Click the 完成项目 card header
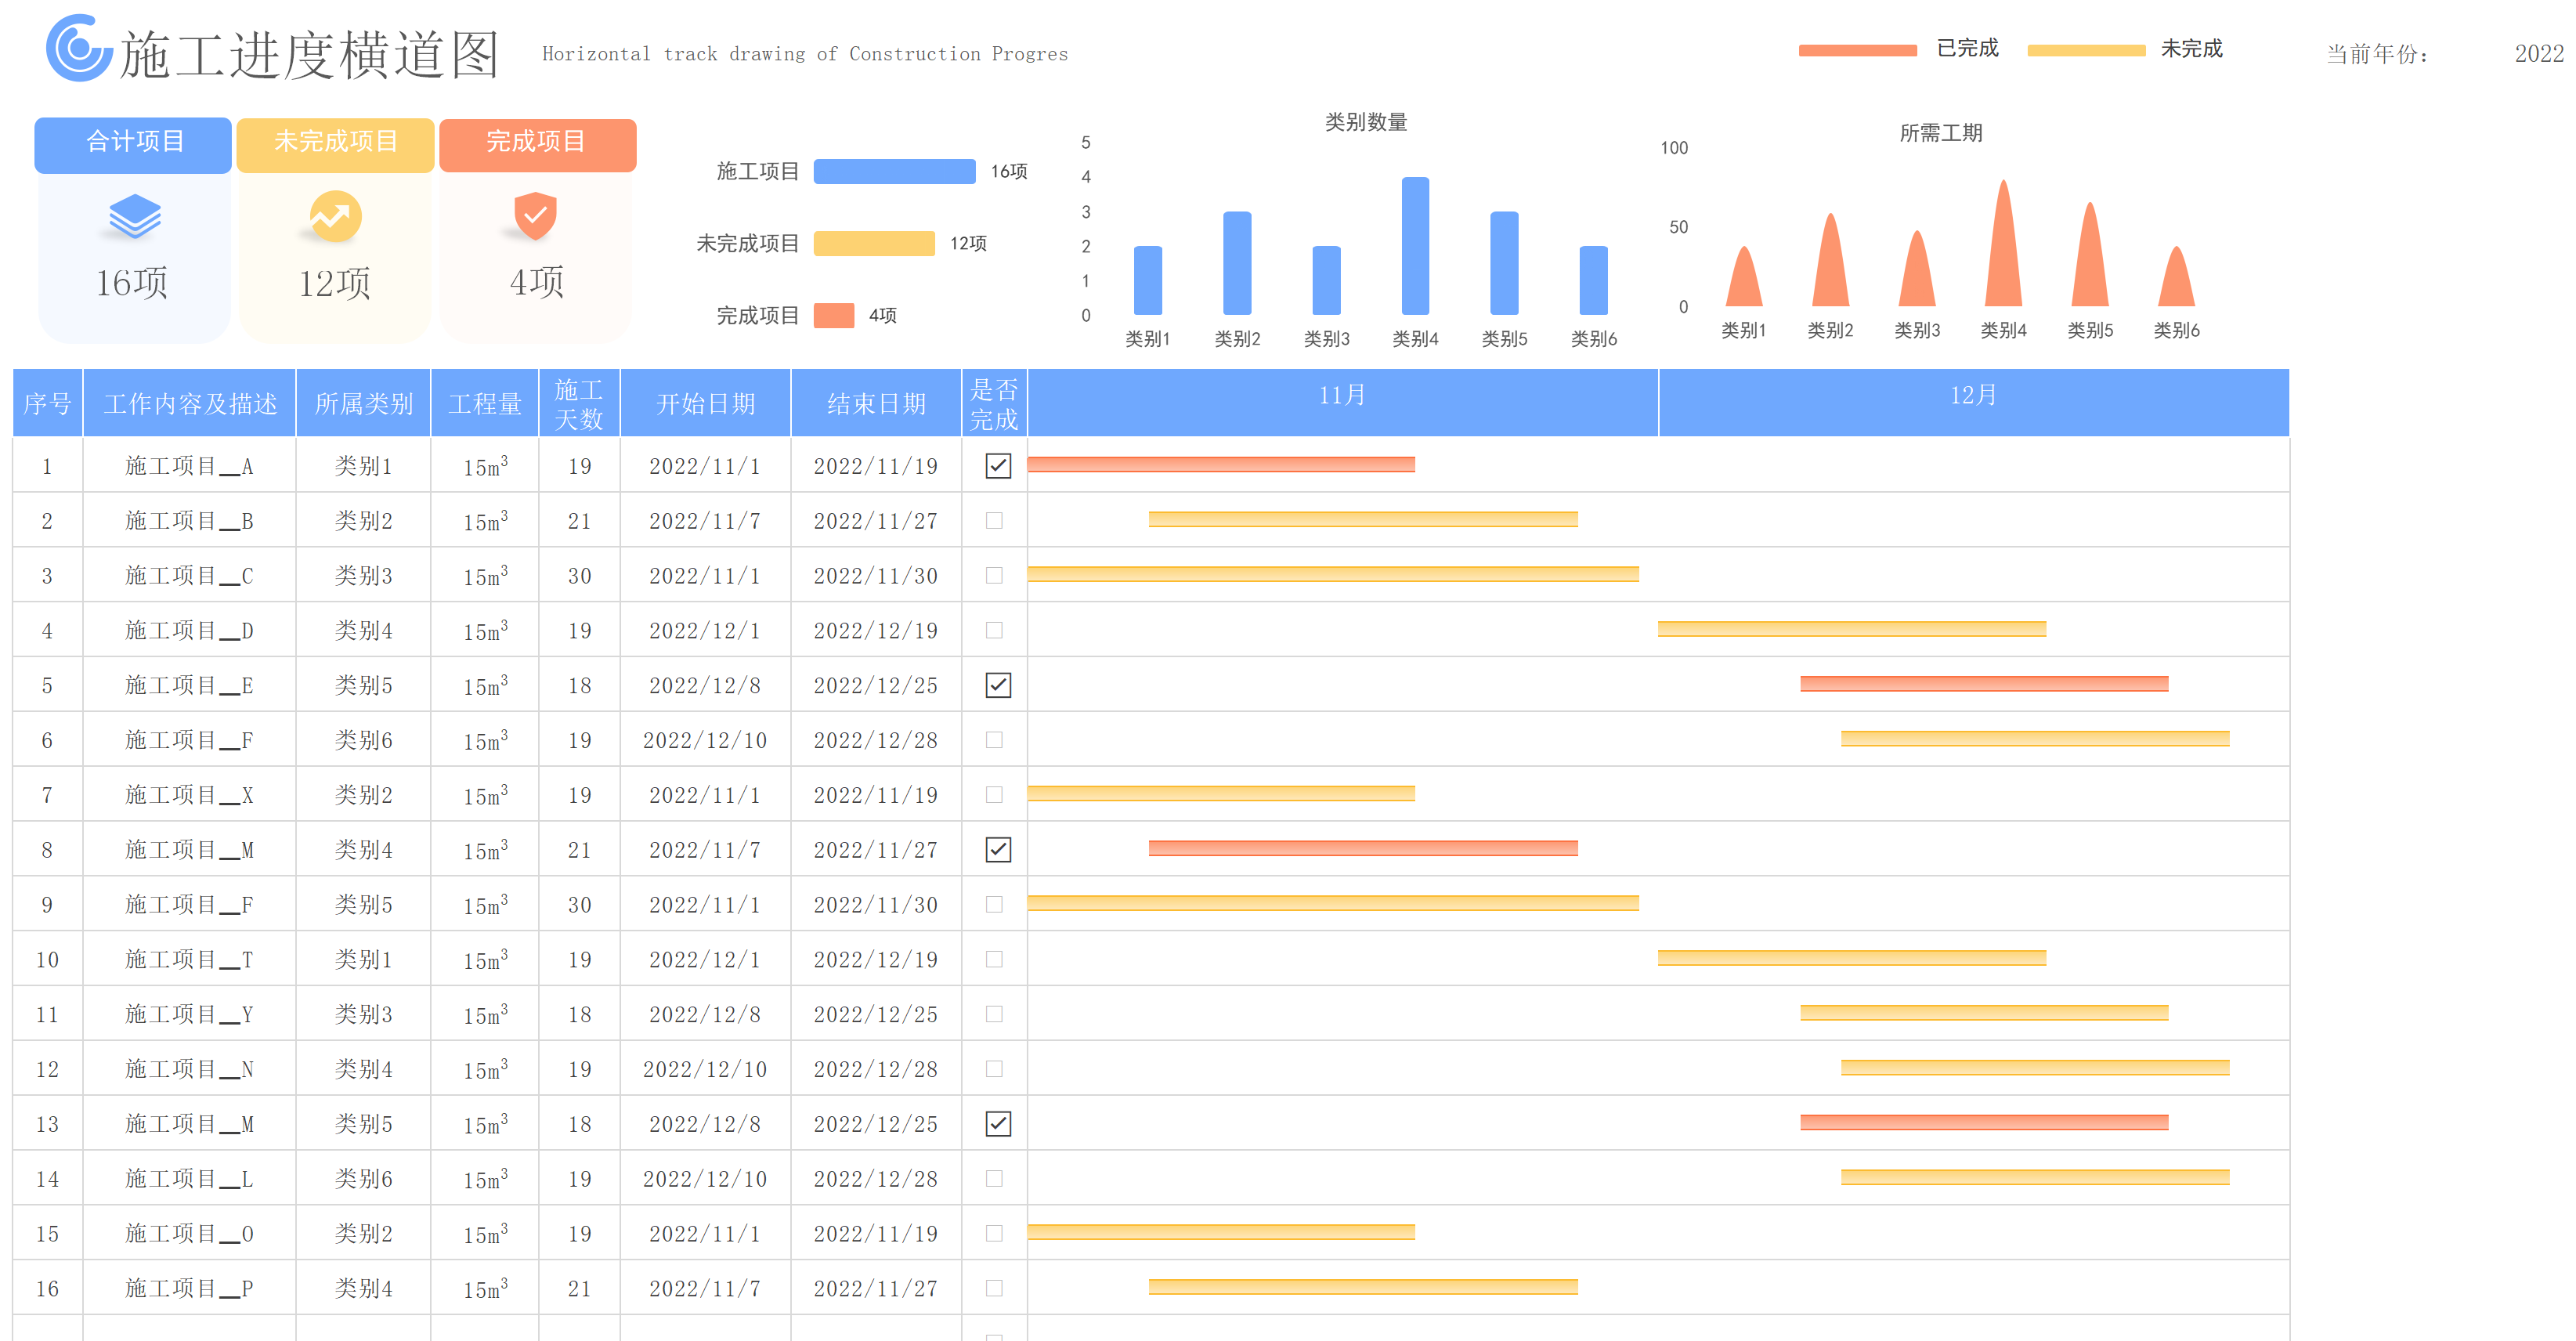The image size is (2576, 1341). (537, 142)
